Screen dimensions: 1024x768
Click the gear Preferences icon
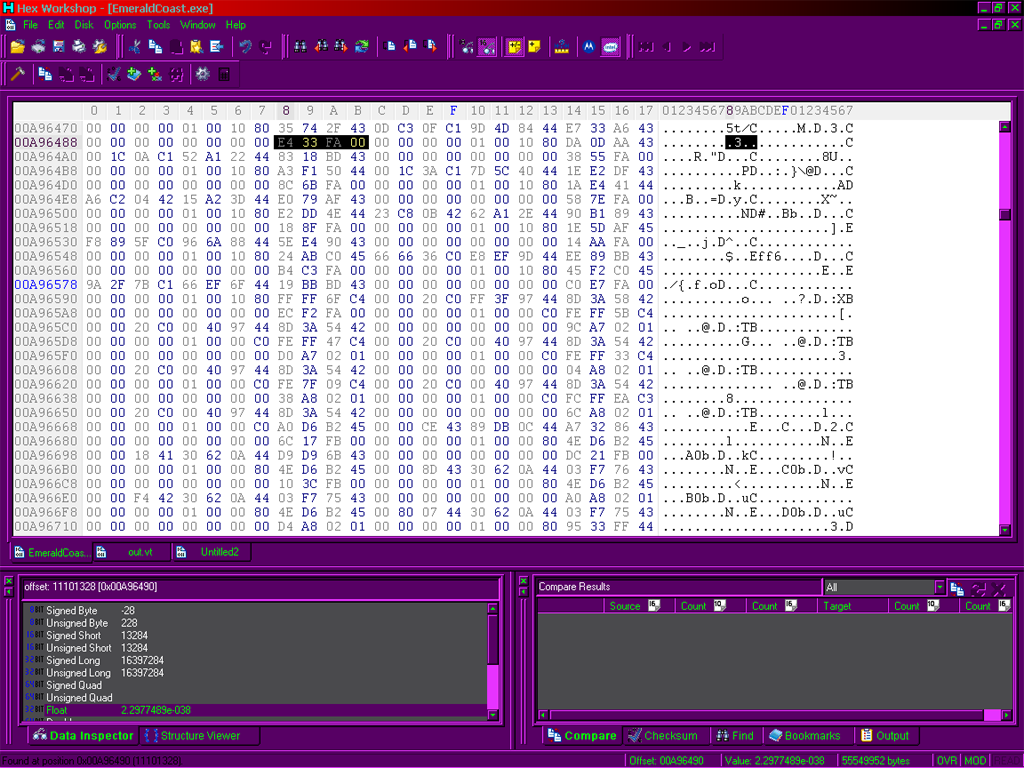click(202, 74)
